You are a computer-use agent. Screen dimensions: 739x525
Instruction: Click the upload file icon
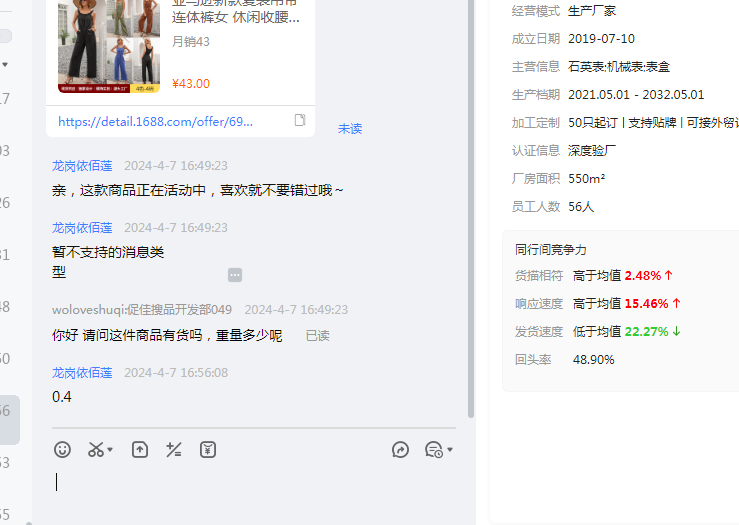(140, 450)
